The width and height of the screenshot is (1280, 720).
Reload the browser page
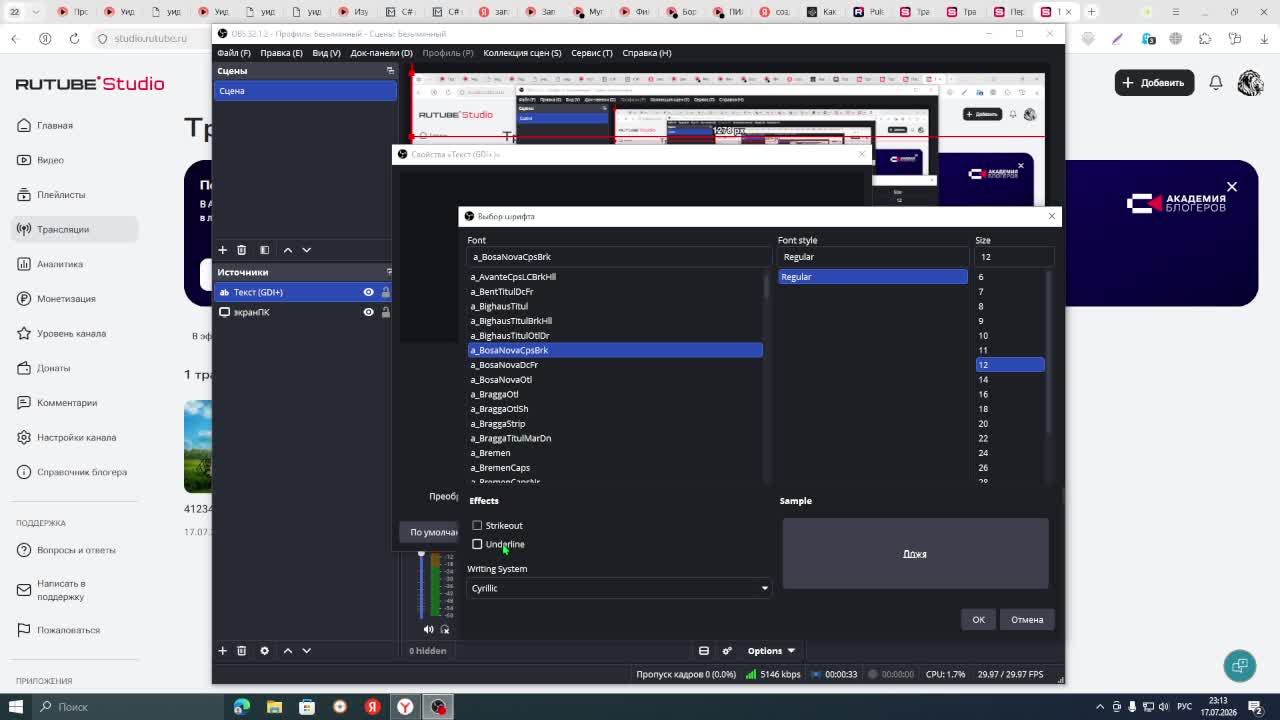(74, 38)
